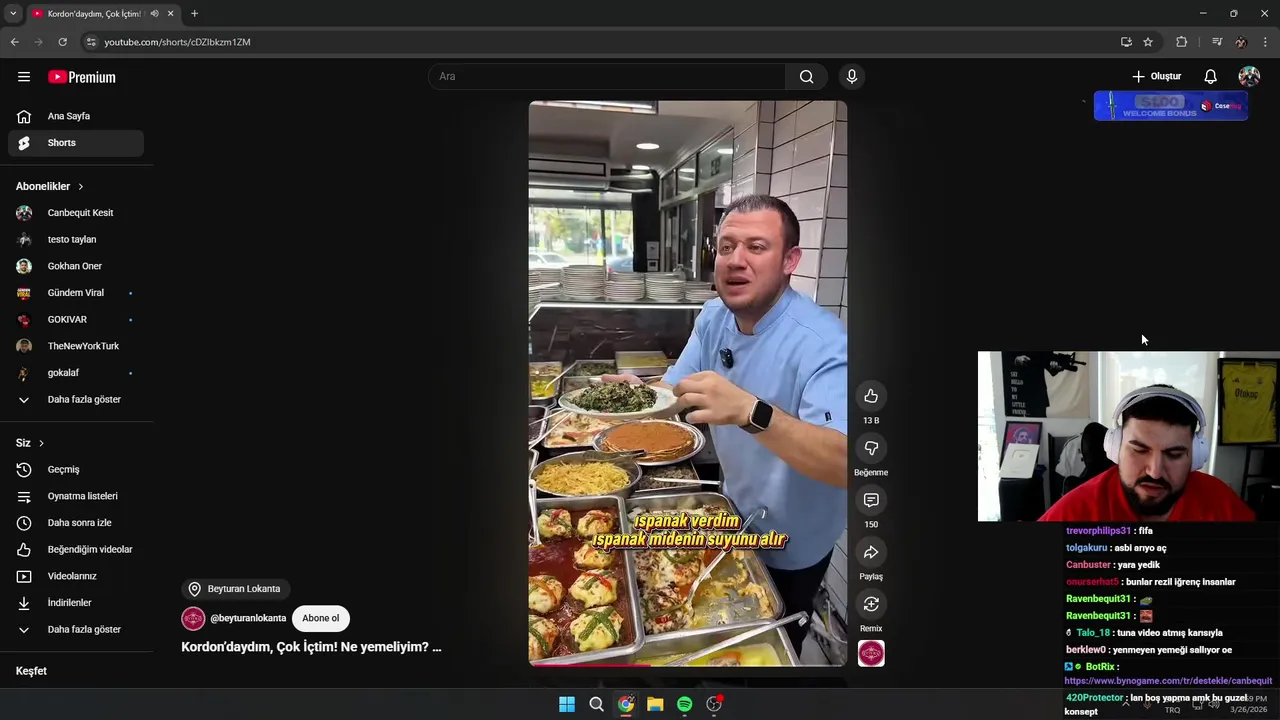Pause the Short by clicking the video
The height and width of the screenshot is (720, 1280).
coord(688,383)
